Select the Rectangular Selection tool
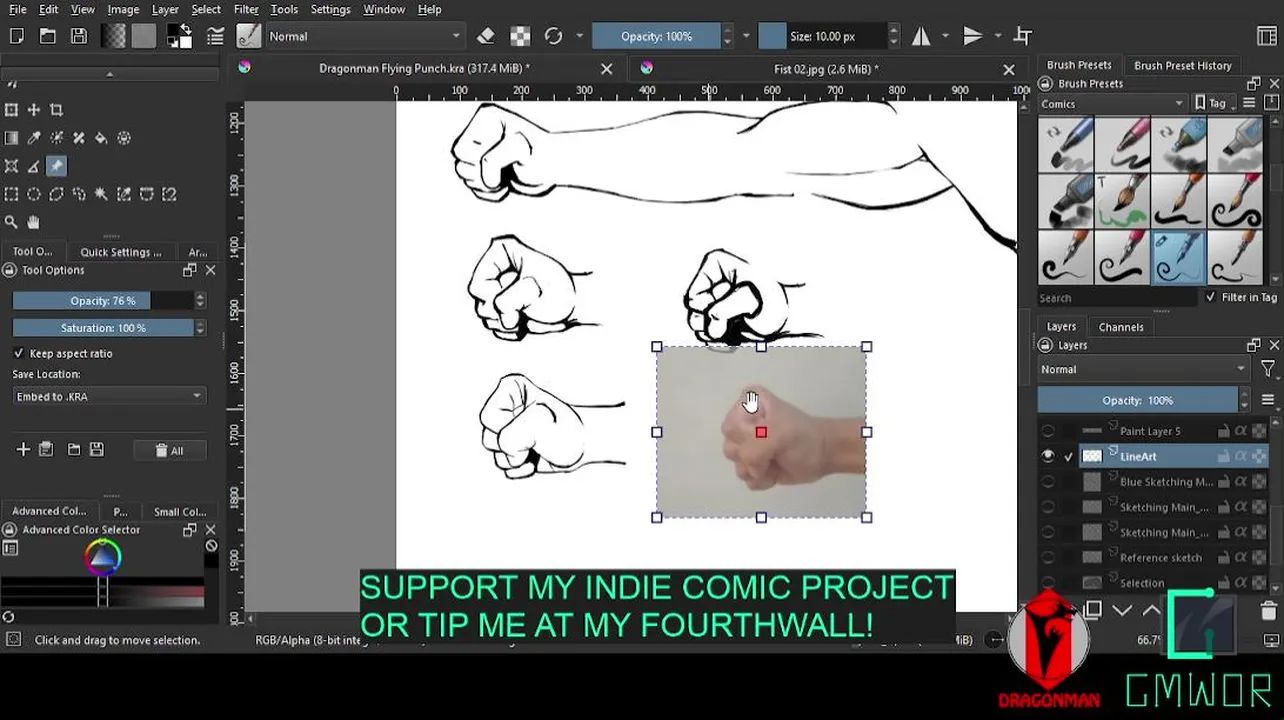Viewport: 1284px width, 720px height. point(11,194)
